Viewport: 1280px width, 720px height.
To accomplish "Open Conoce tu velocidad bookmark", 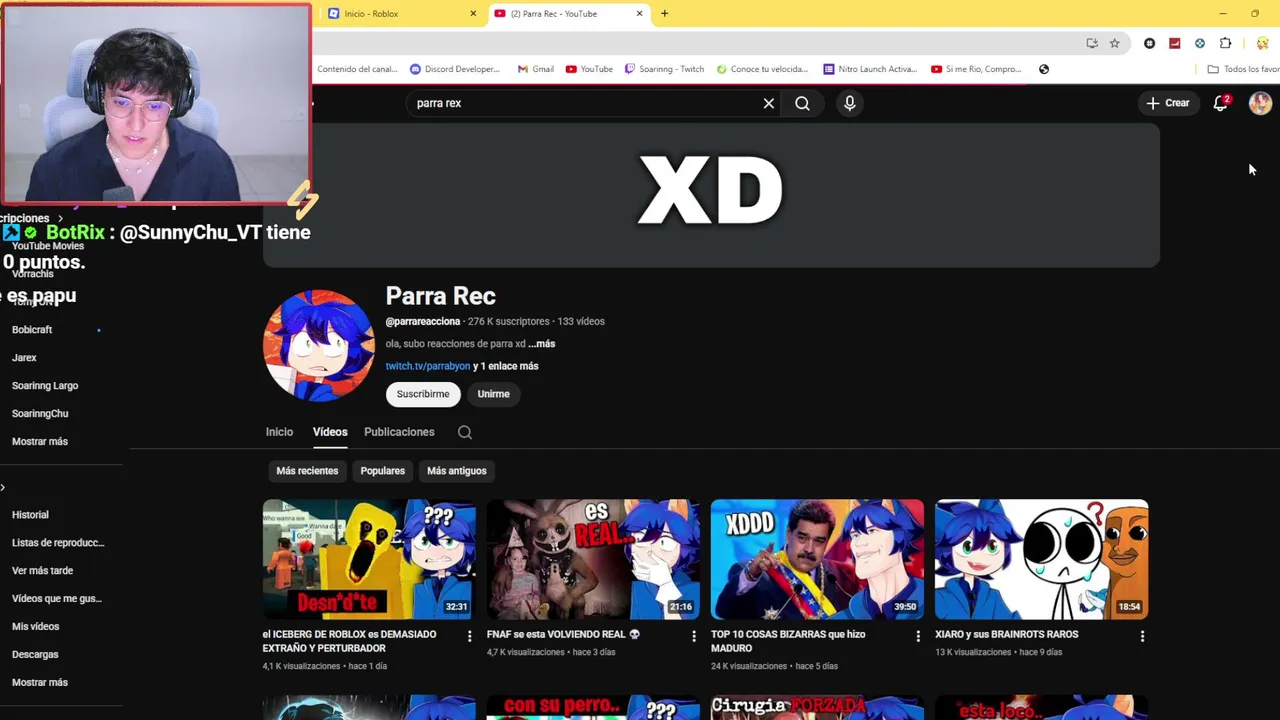I will click(763, 69).
